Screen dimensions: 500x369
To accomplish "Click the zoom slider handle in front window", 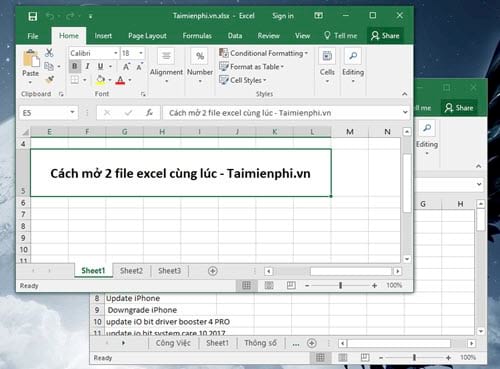I will tap(340, 286).
